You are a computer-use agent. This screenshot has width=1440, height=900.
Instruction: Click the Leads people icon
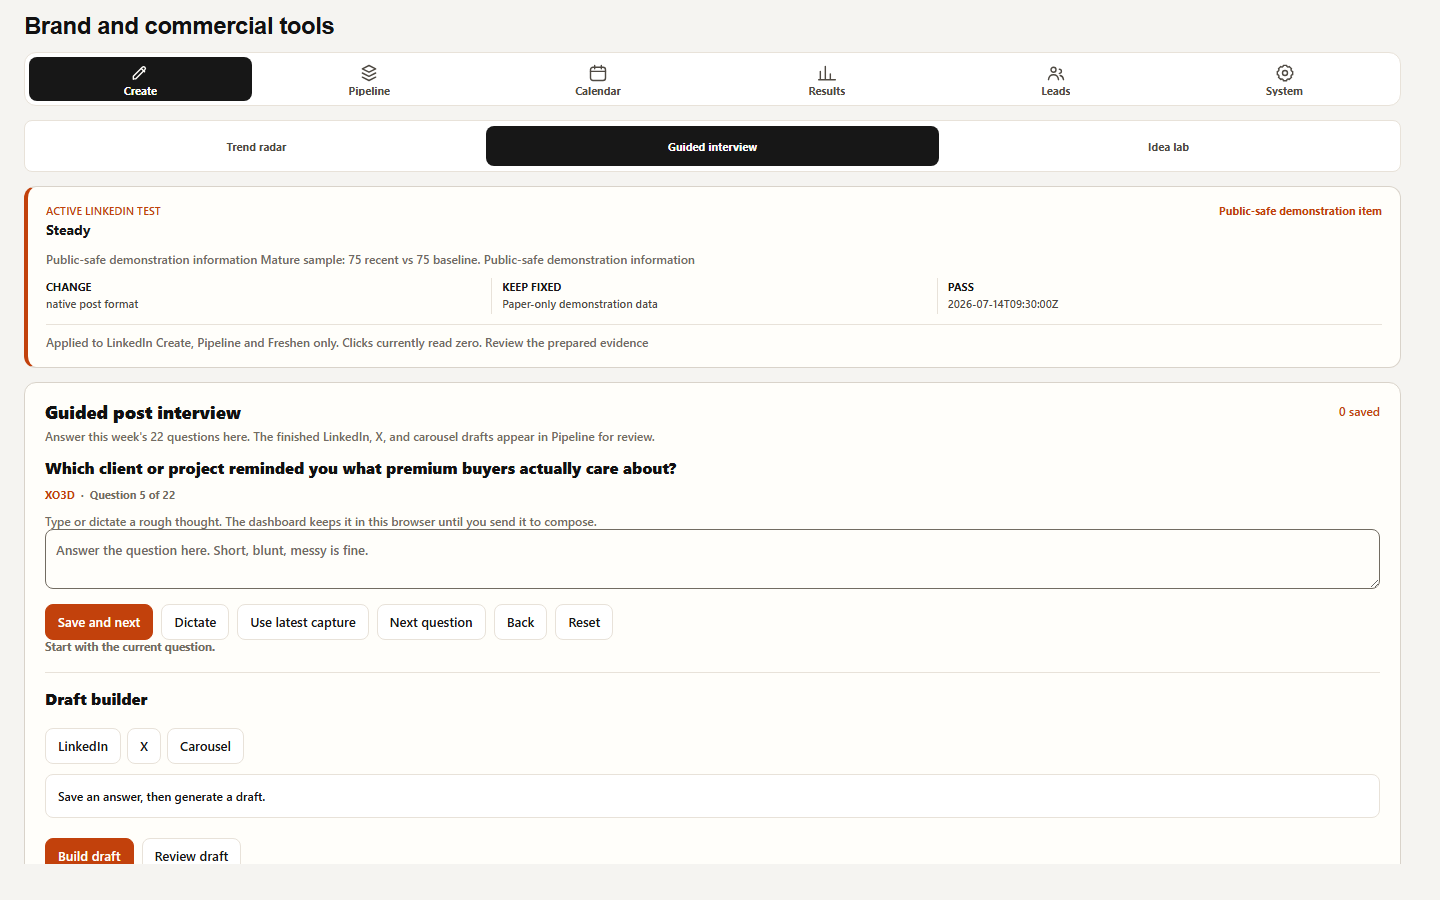pos(1056,73)
